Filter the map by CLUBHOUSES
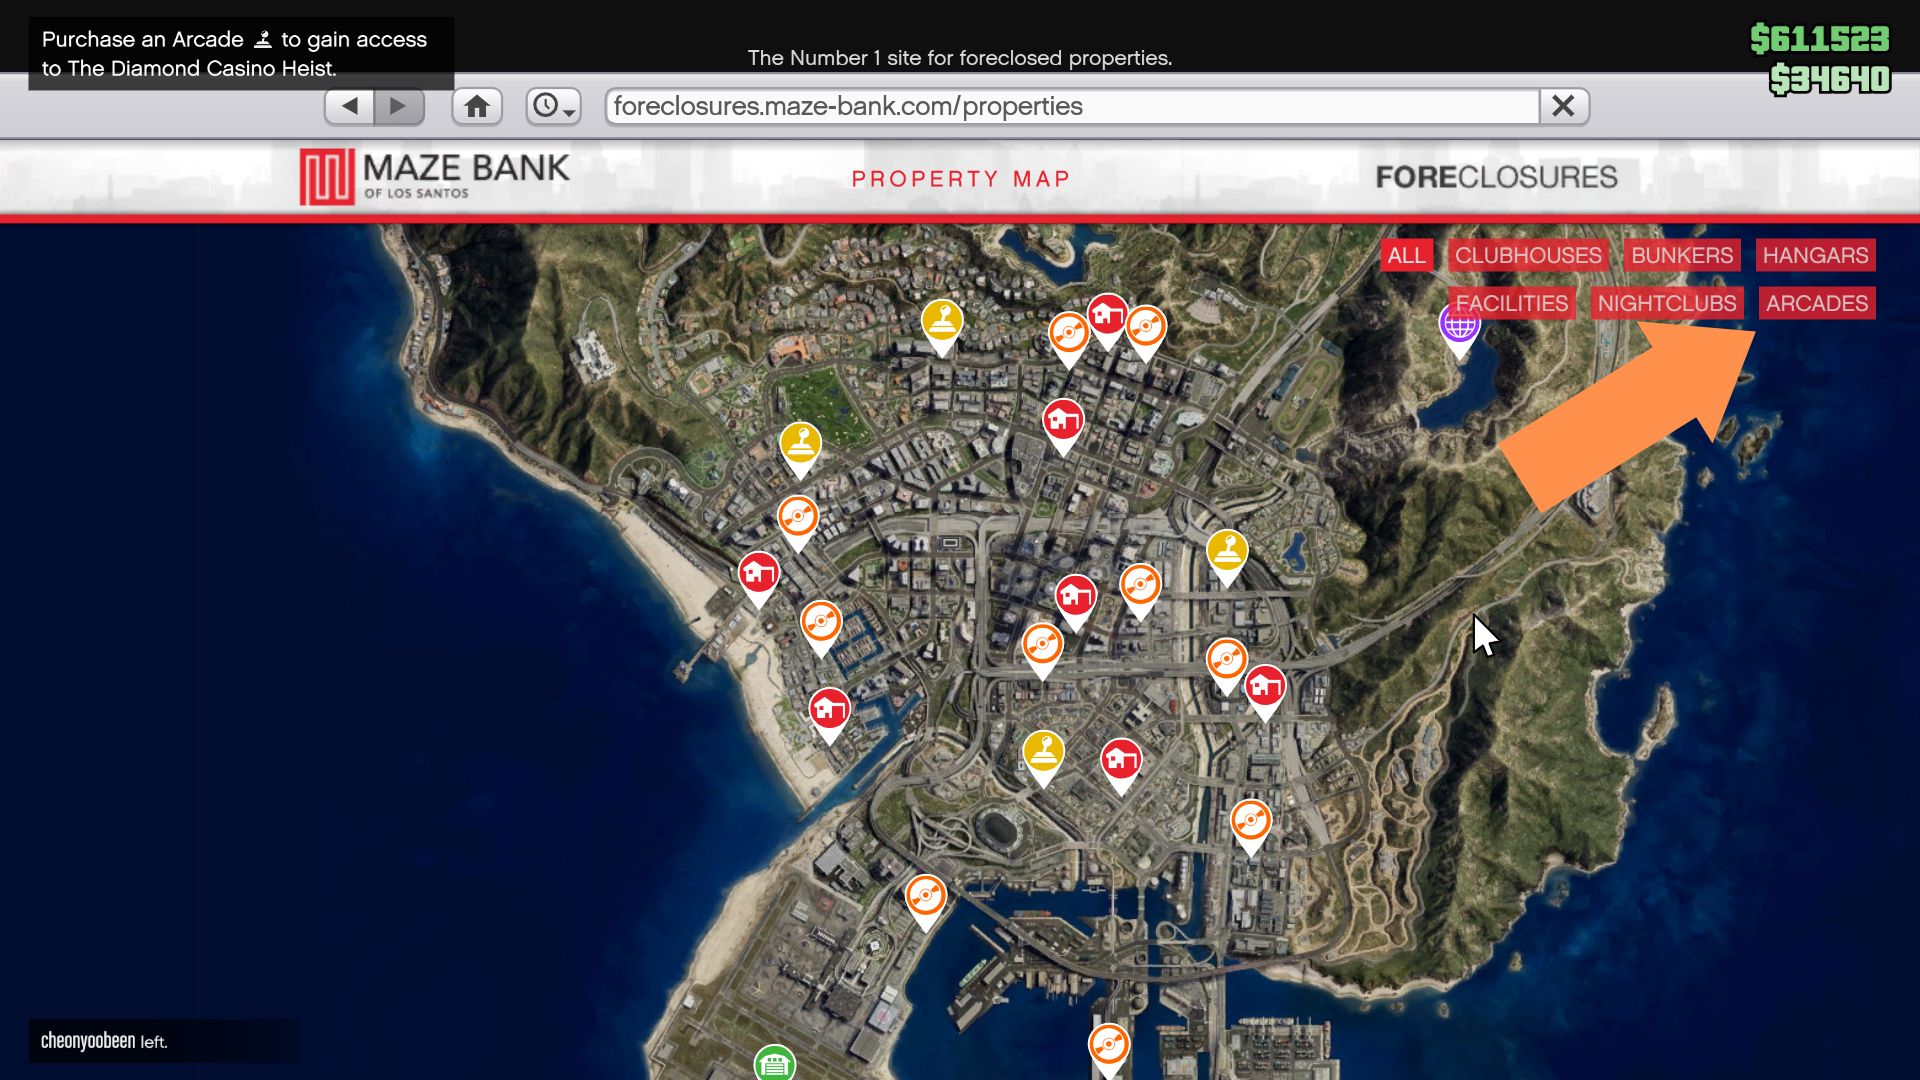The image size is (1920, 1080). [x=1528, y=255]
